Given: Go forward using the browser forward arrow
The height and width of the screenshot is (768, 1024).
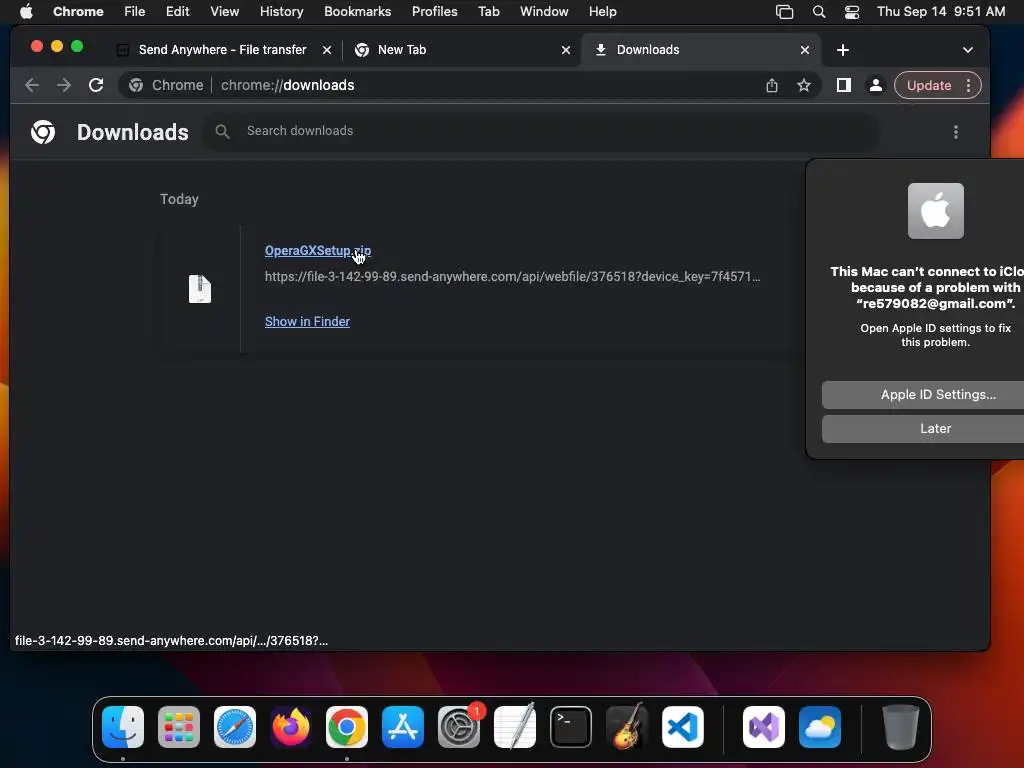Looking at the screenshot, I should point(63,86).
